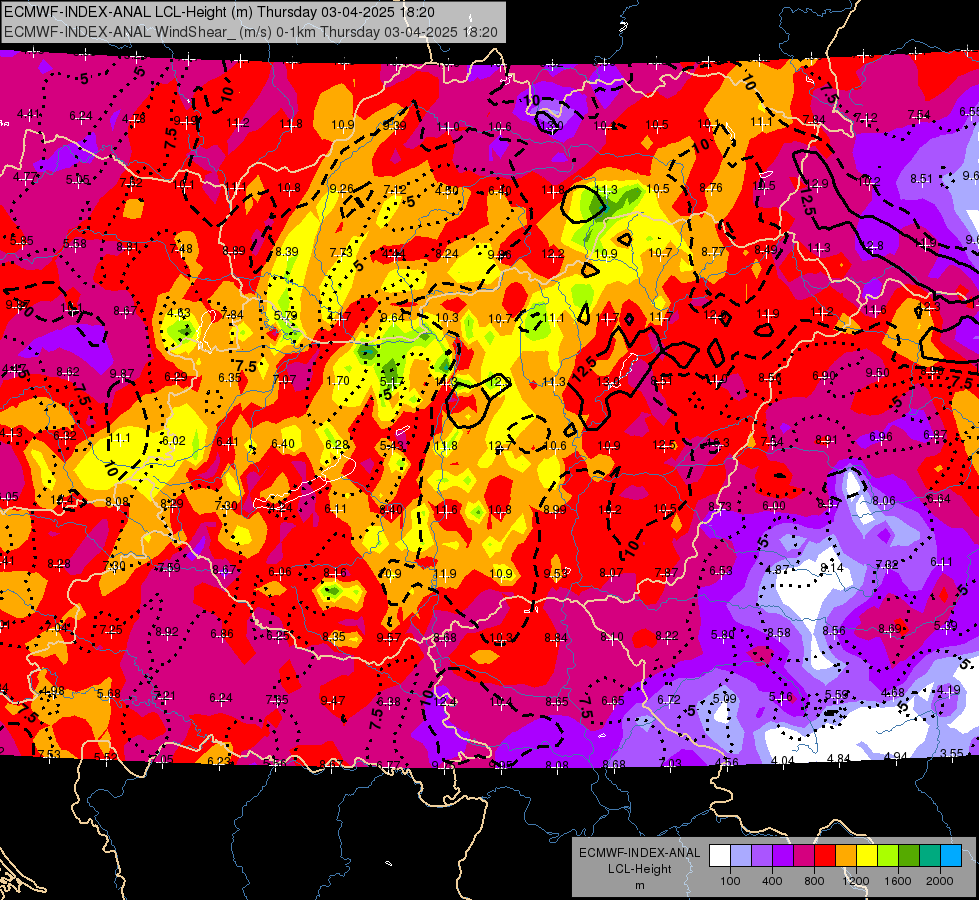Image resolution: width=979 pixels, height=900 pixels.
Task: Click the grid point value 5.16
Action: [x=780, y=696]
